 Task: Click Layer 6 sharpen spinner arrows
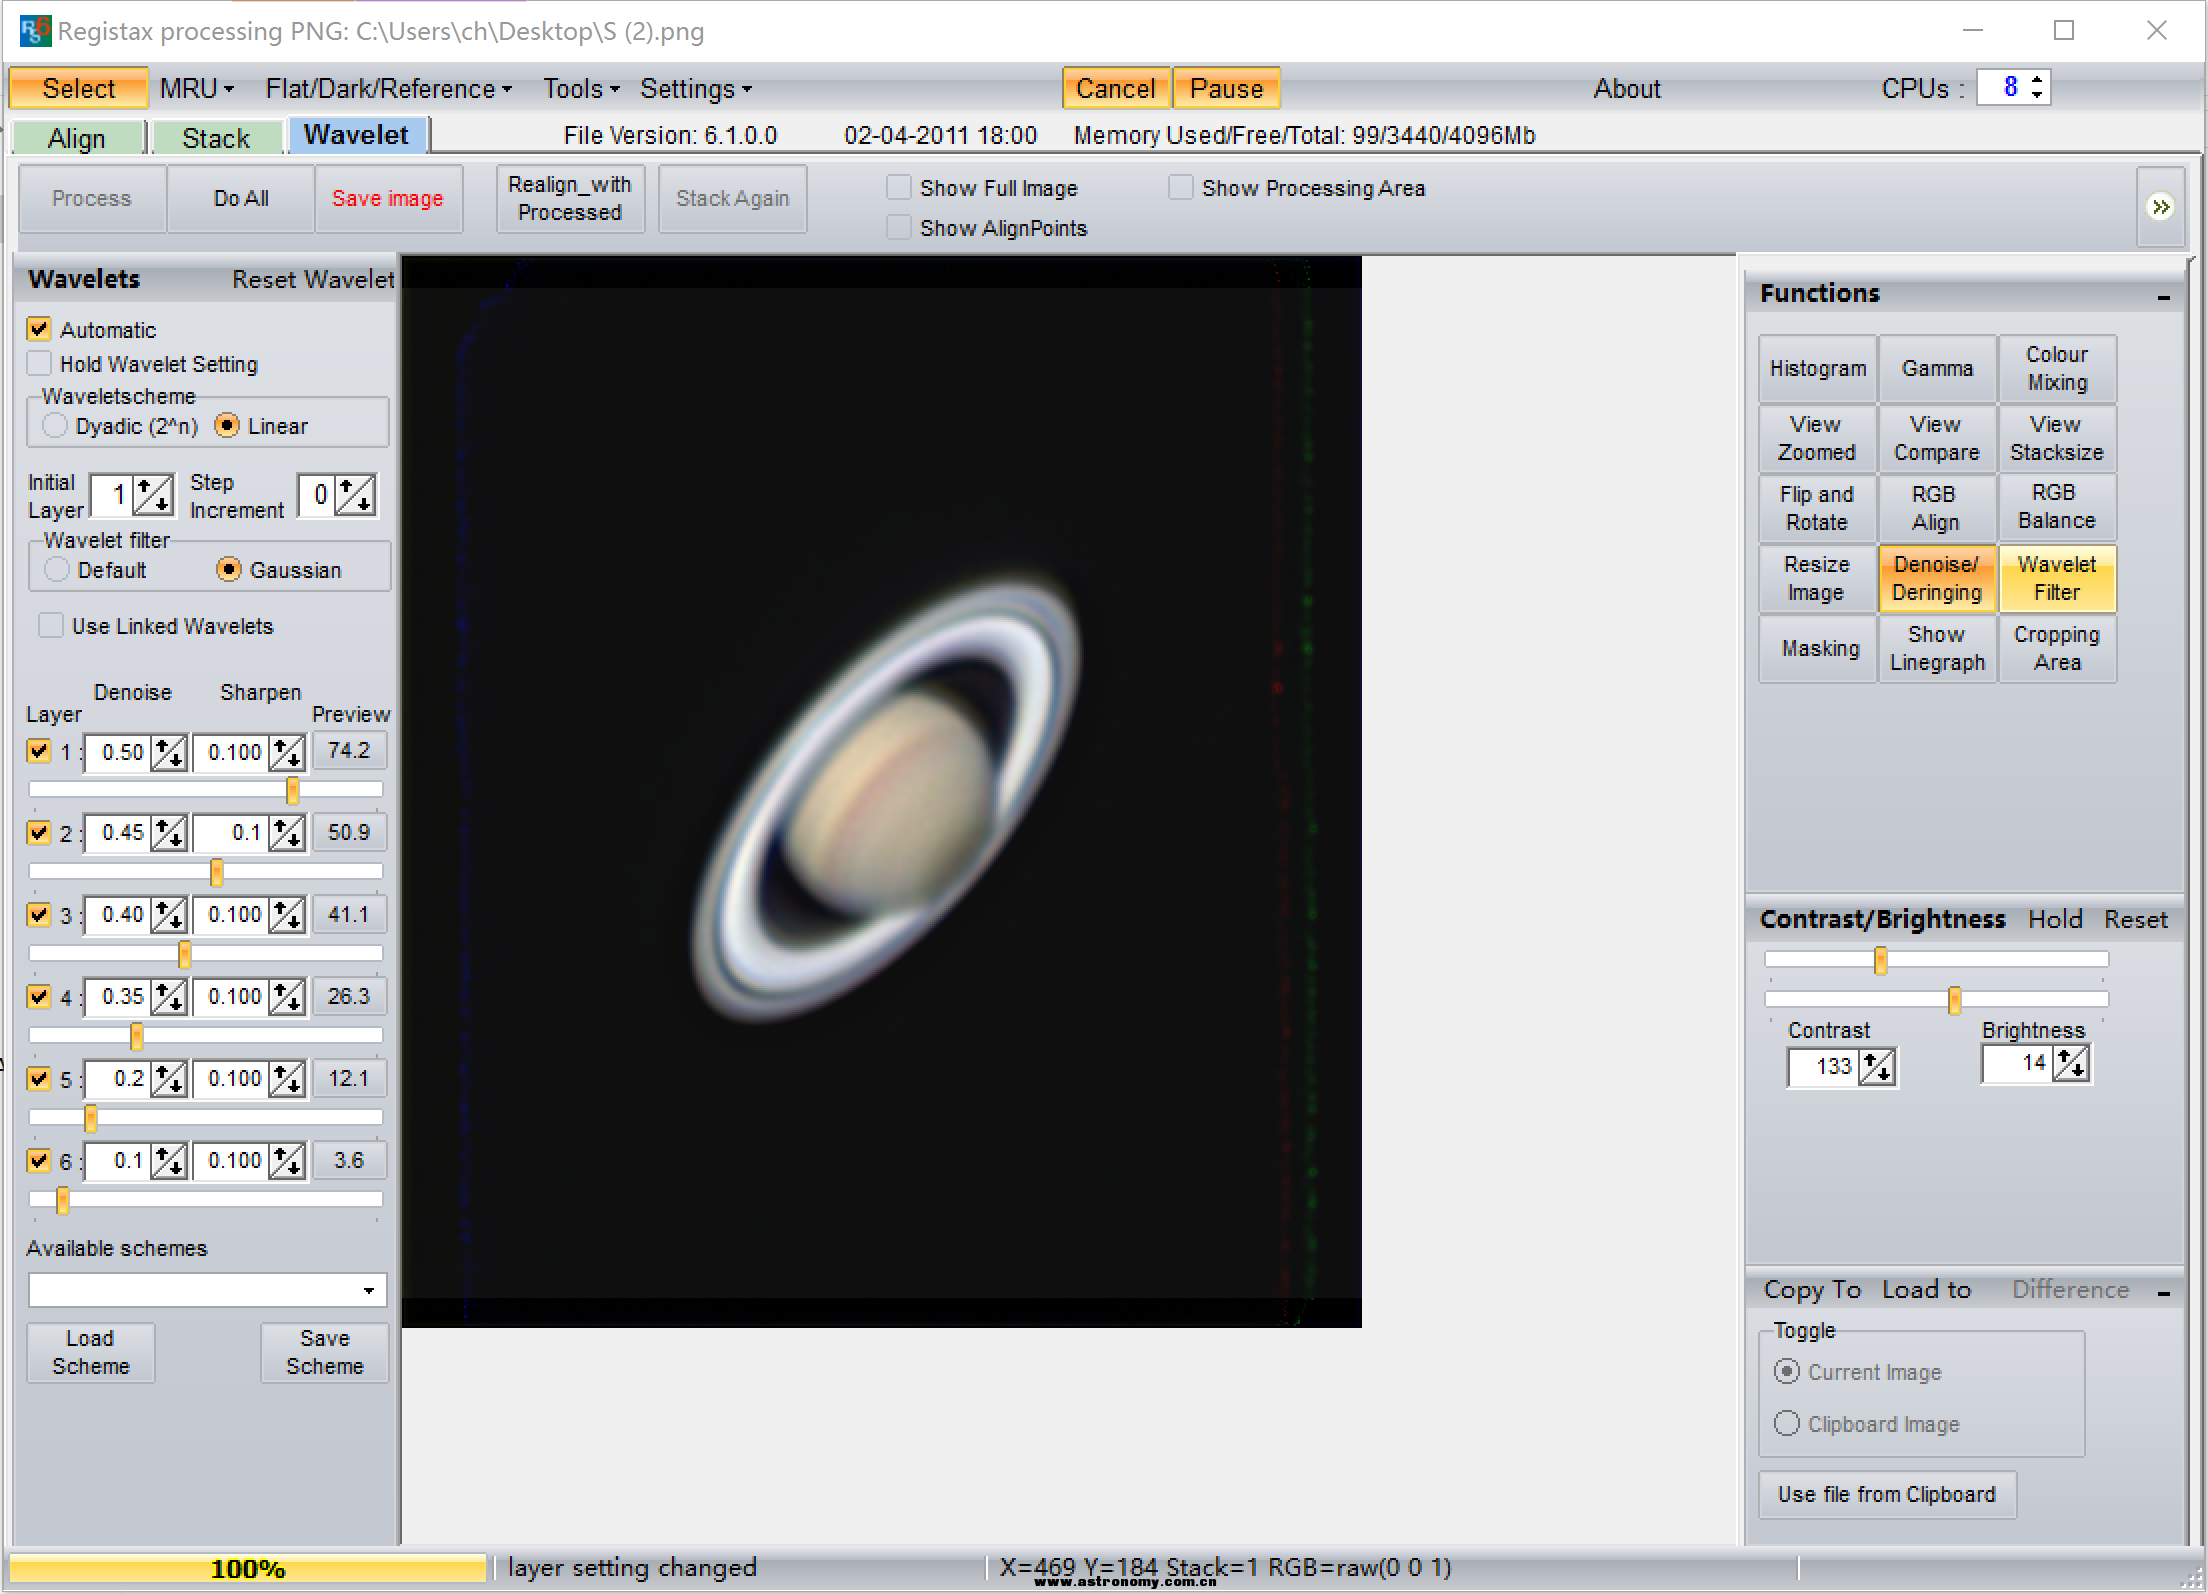click(288, 1161)
